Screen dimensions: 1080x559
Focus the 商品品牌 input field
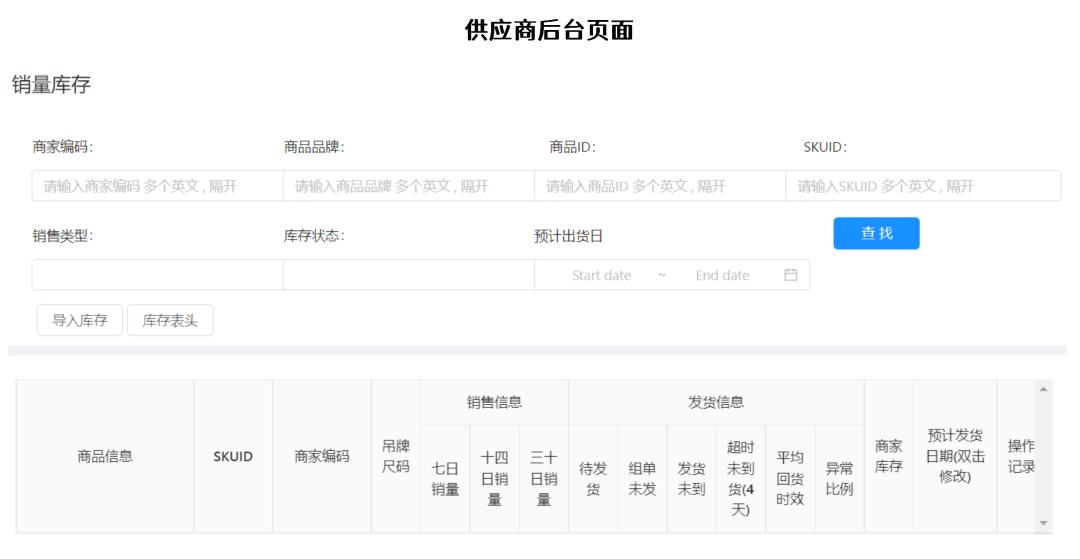[408, 186]
